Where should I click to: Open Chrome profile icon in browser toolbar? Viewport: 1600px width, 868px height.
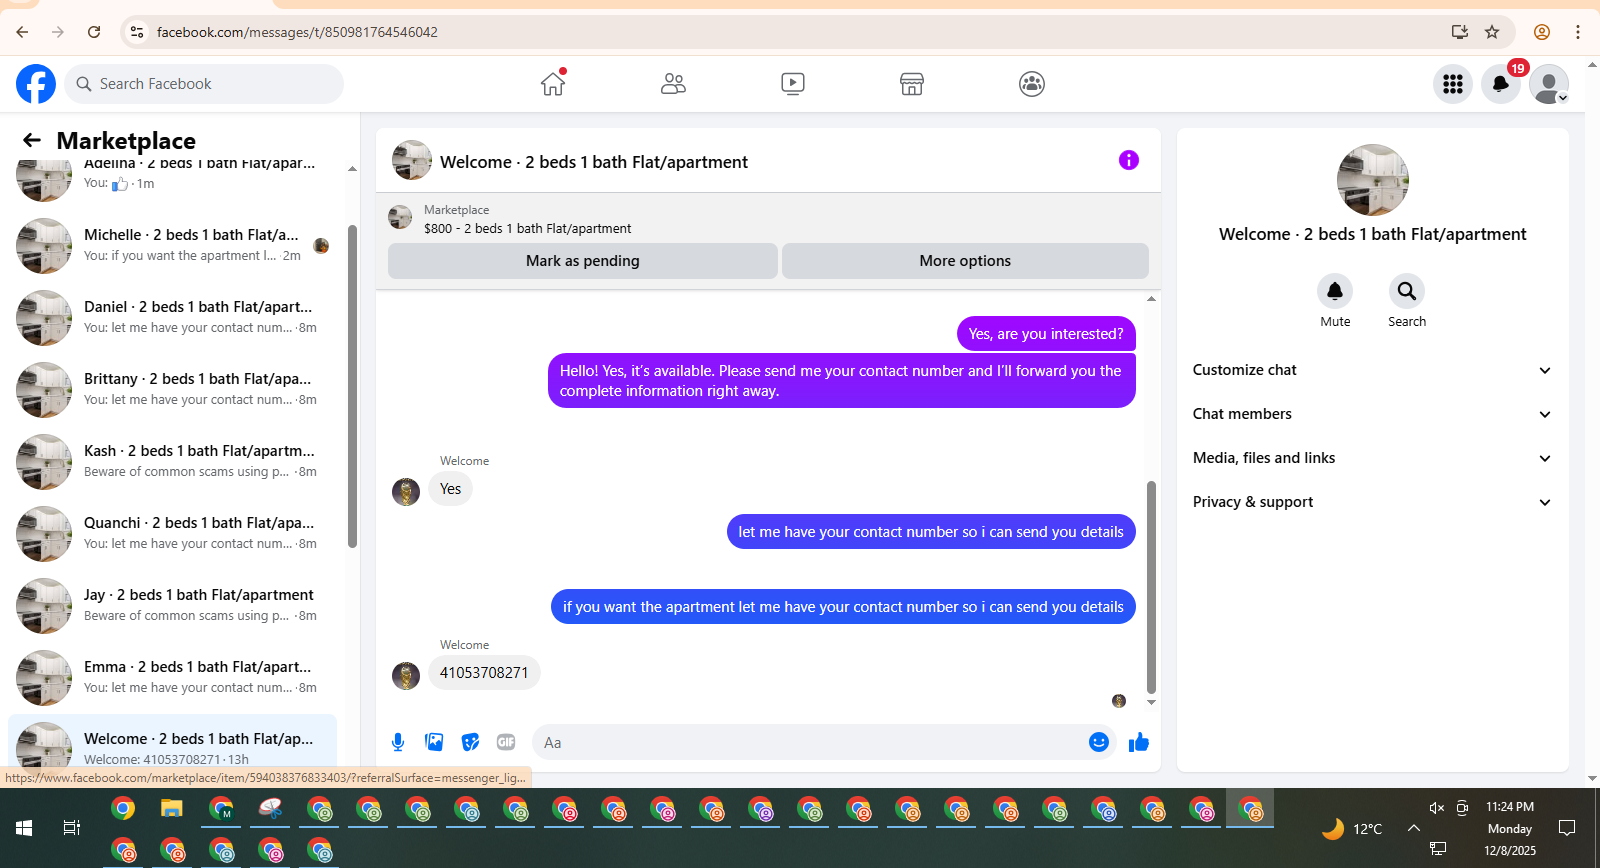point(1542,32)
